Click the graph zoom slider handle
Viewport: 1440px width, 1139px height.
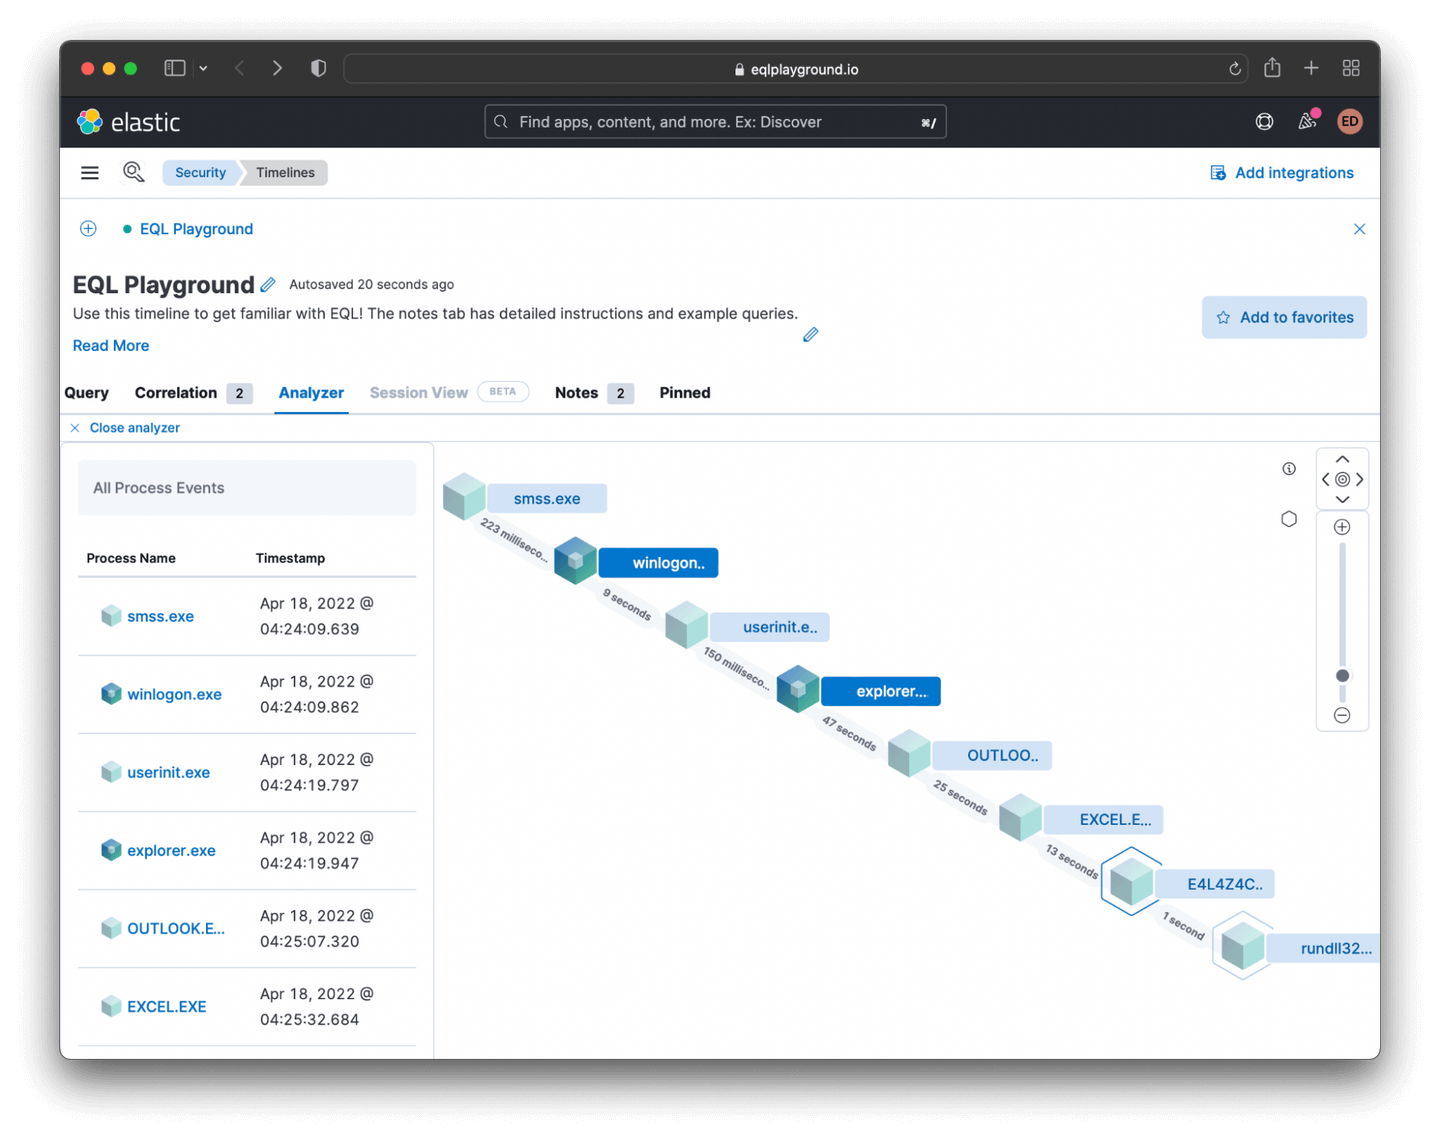point(1342,676)
